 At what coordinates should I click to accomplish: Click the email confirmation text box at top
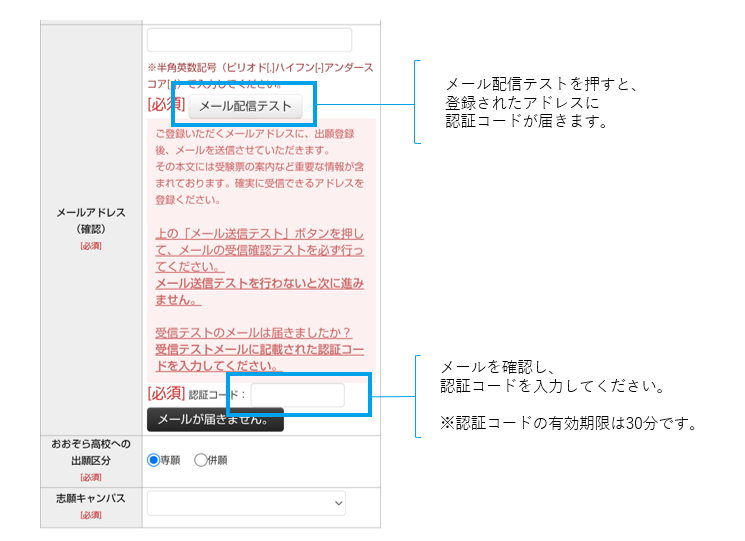click(249, 40)
